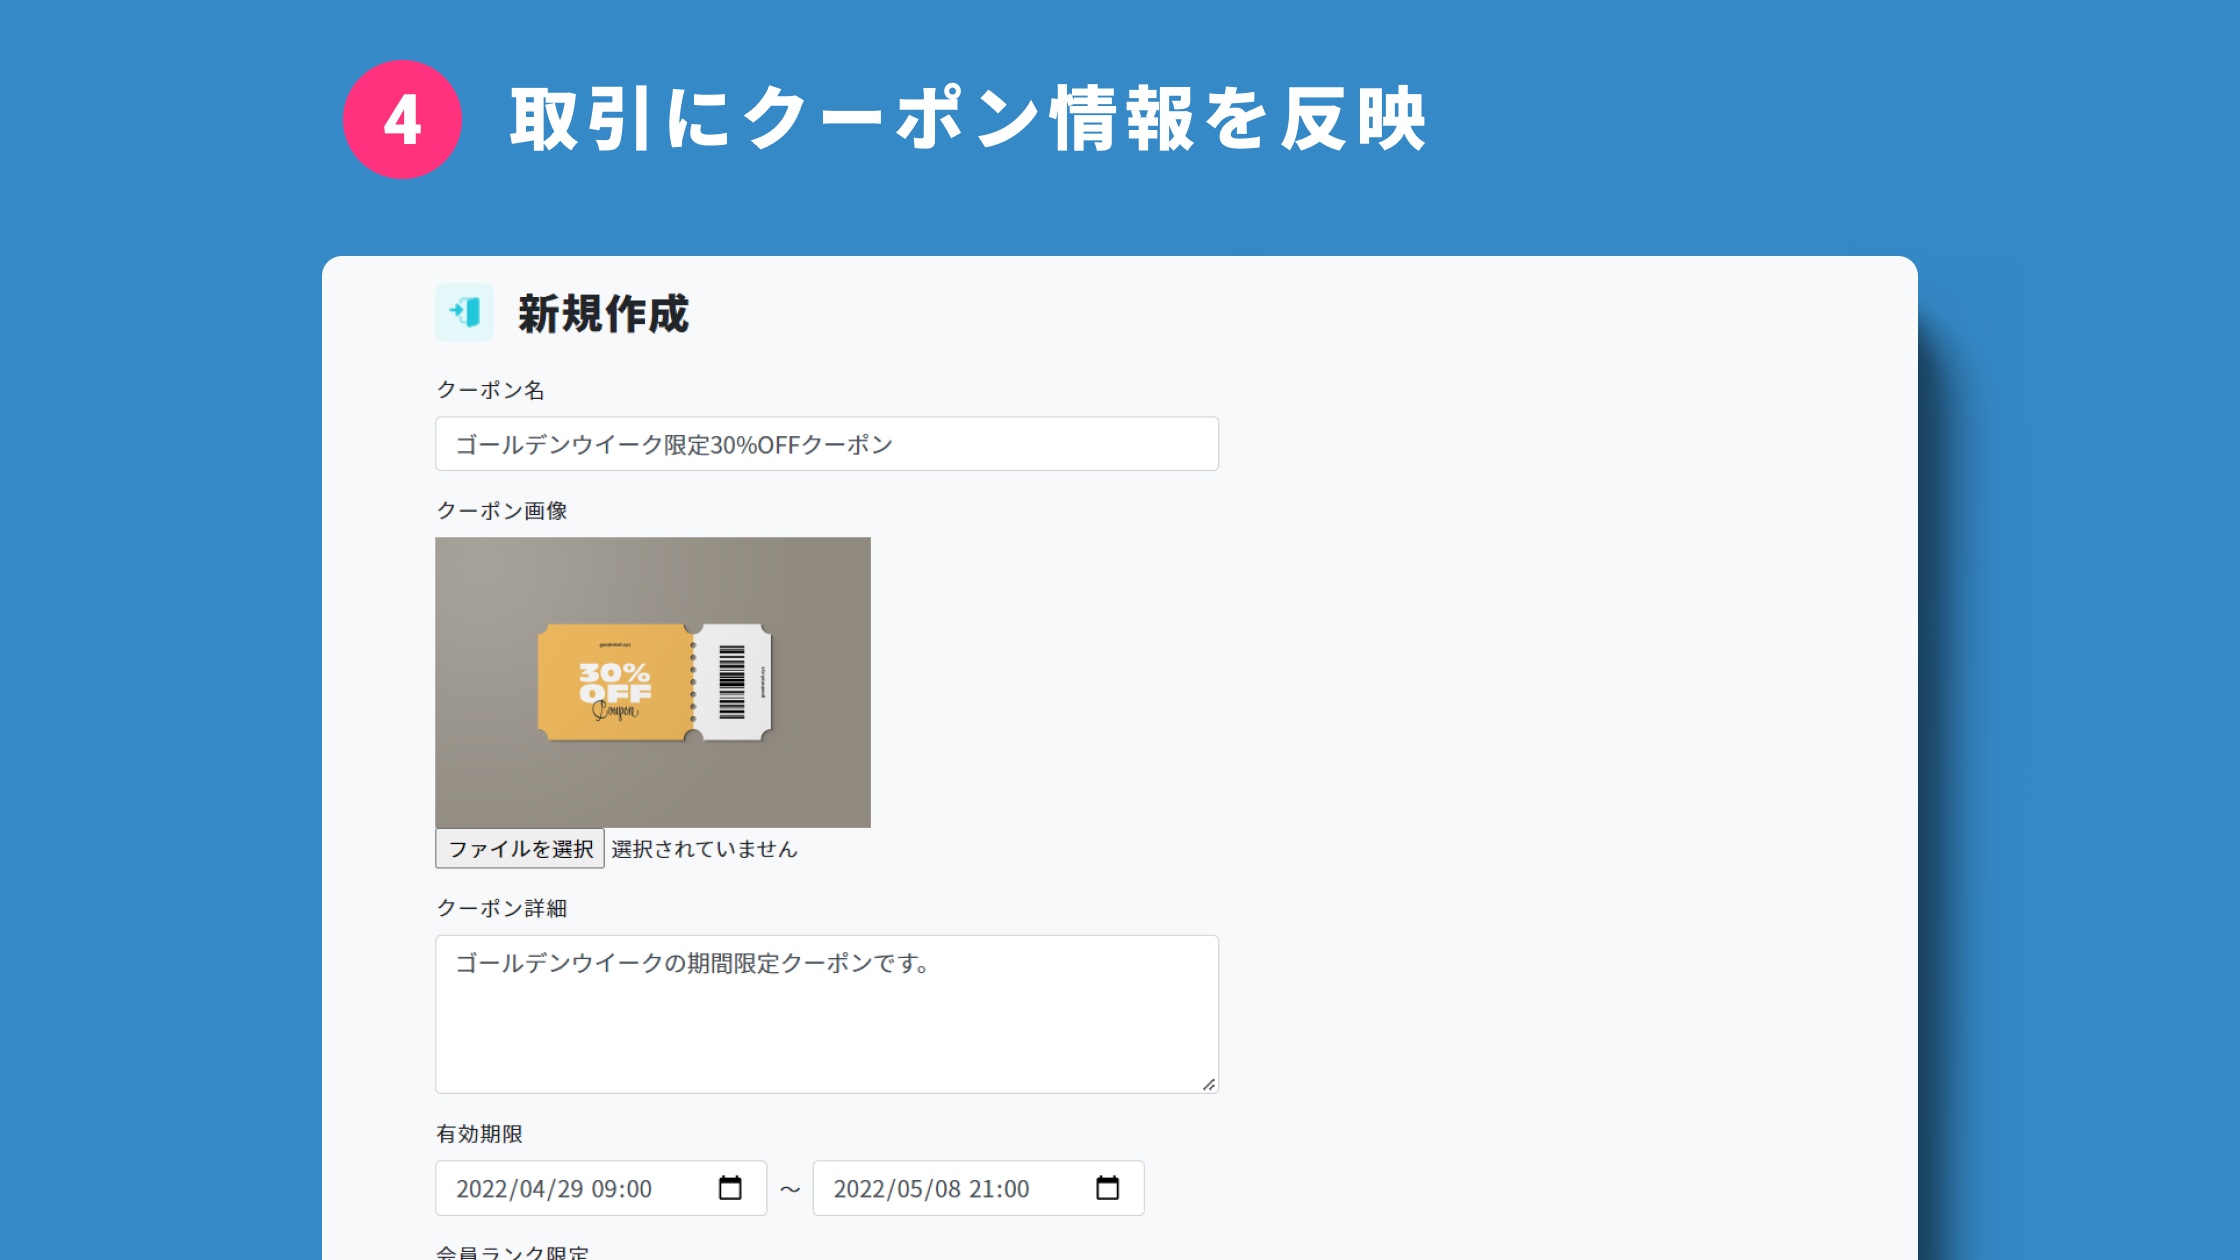Focus the クーポン名 input field
The width and height of the screenshot is (2240, 1260).
pyautogui.click(x=826, y=444)
